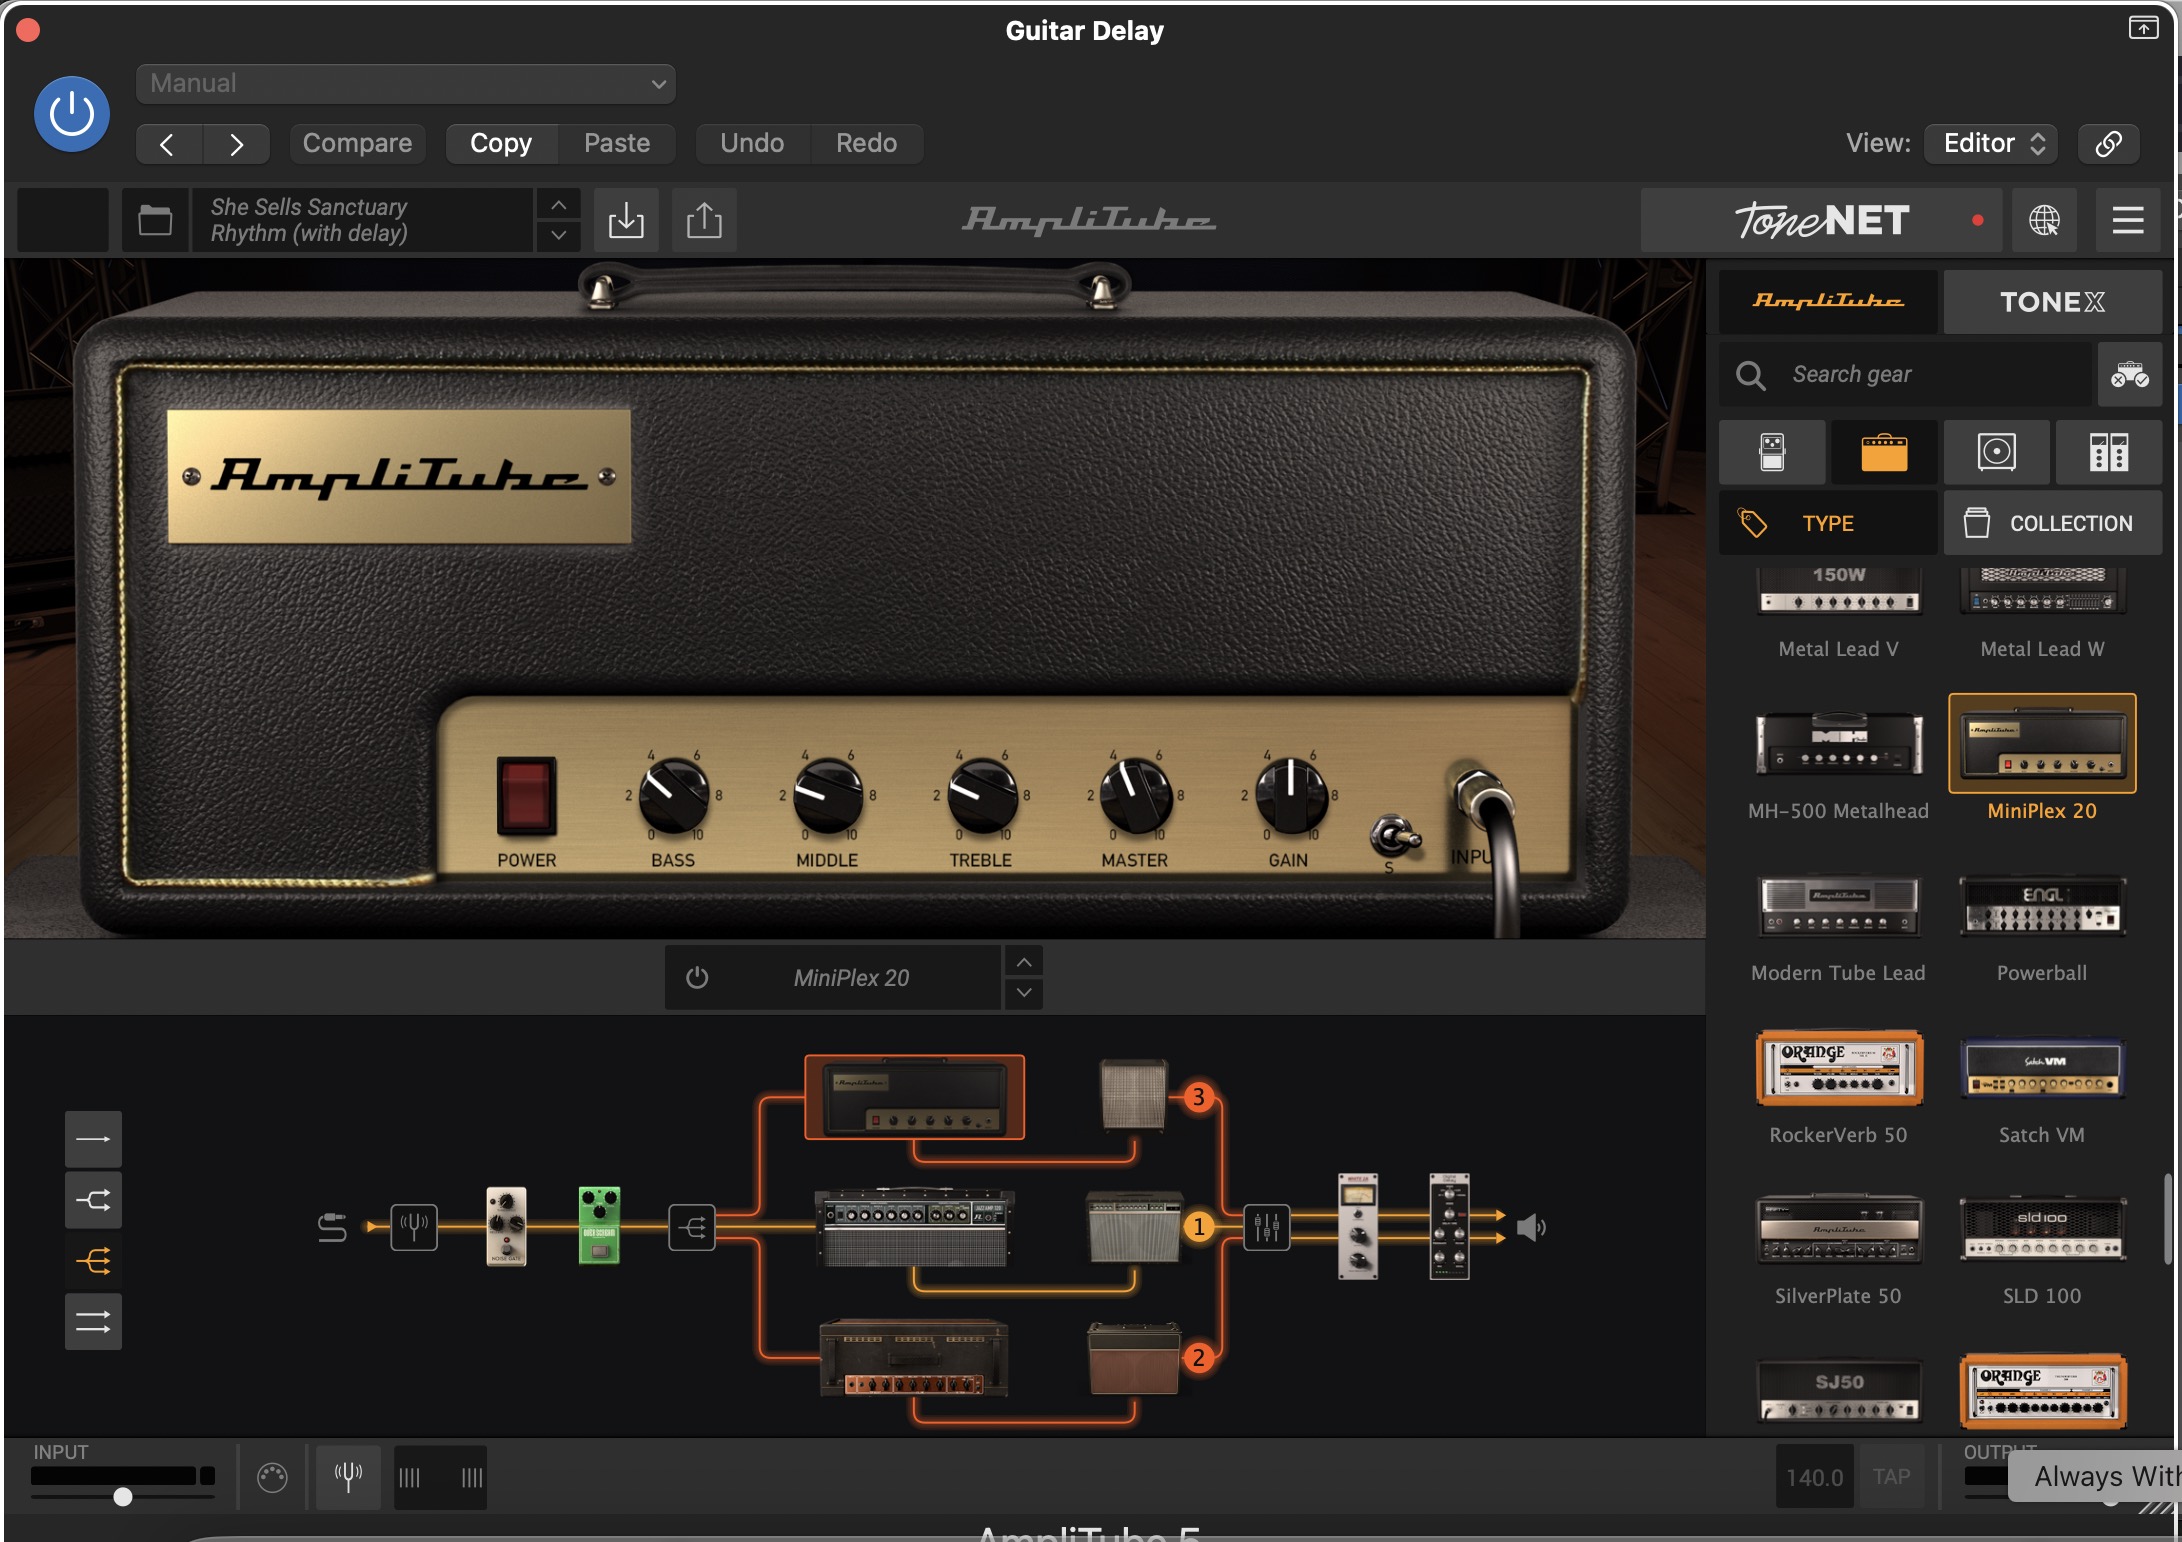The image size is (2182, 1542).
Task: Select next preset with down chevron
Action: pyautogui.click(x=559, y=236)
